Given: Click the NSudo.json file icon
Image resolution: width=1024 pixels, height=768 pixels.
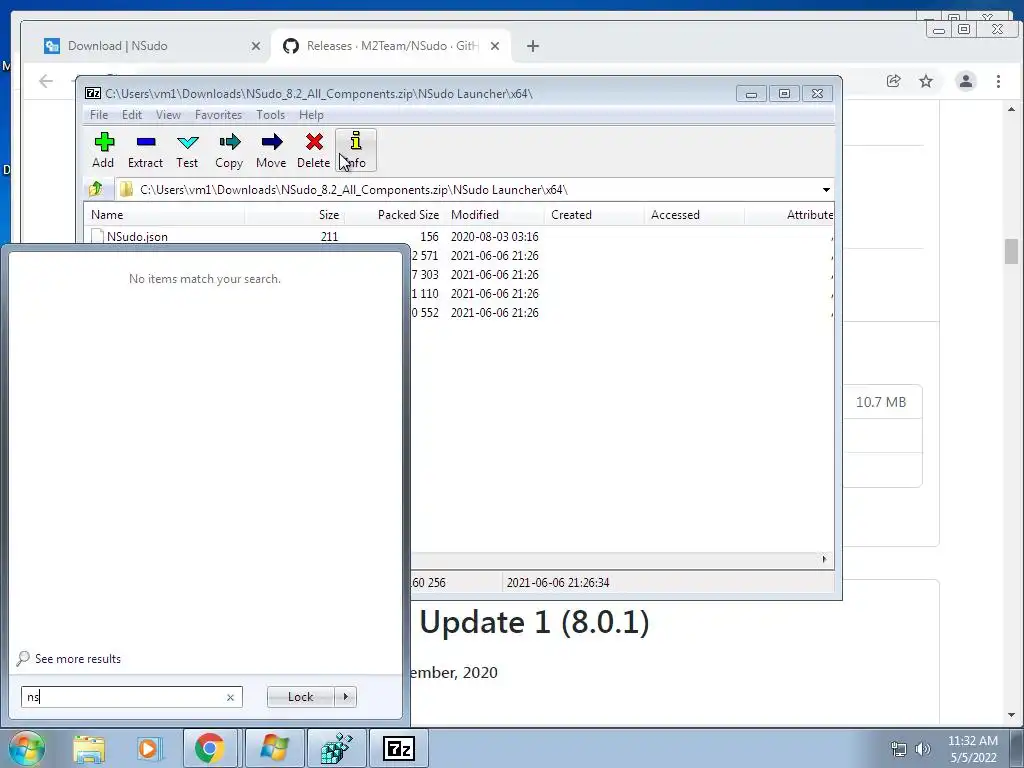Looking at the screenshot, I should pyautogui.click(x=97, y=236).
